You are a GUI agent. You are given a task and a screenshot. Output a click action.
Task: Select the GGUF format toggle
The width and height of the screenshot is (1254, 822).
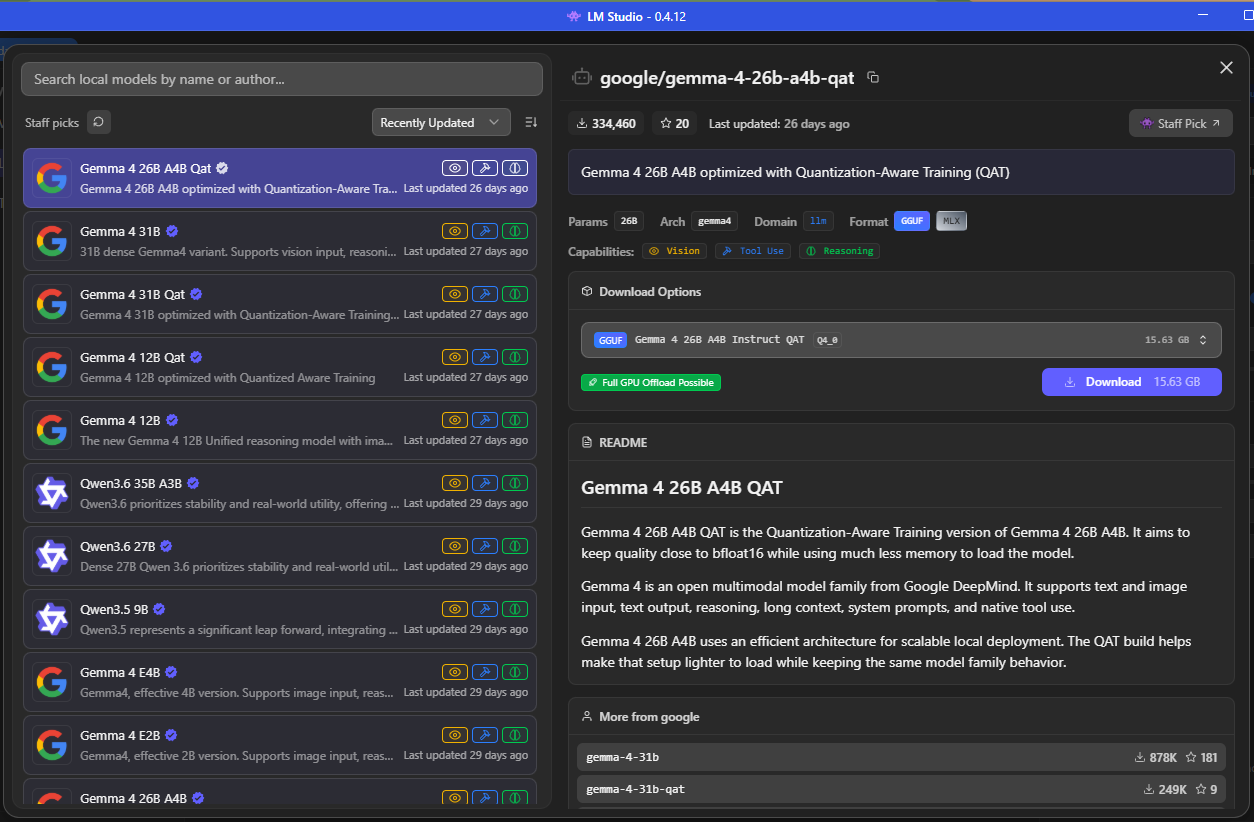tap(912, 221)
